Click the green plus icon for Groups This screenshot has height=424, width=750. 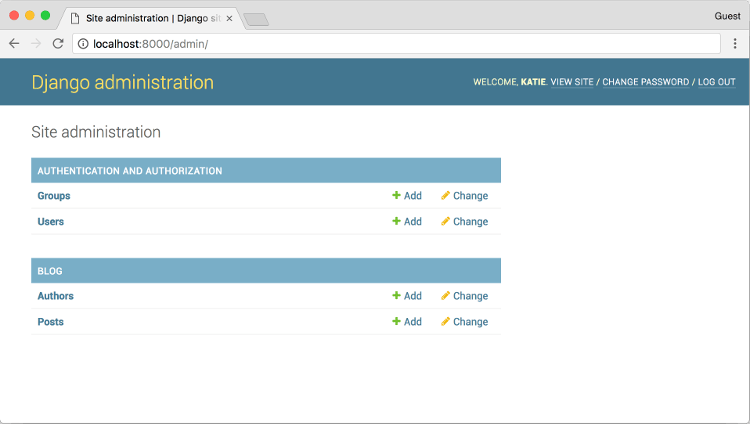396,196
